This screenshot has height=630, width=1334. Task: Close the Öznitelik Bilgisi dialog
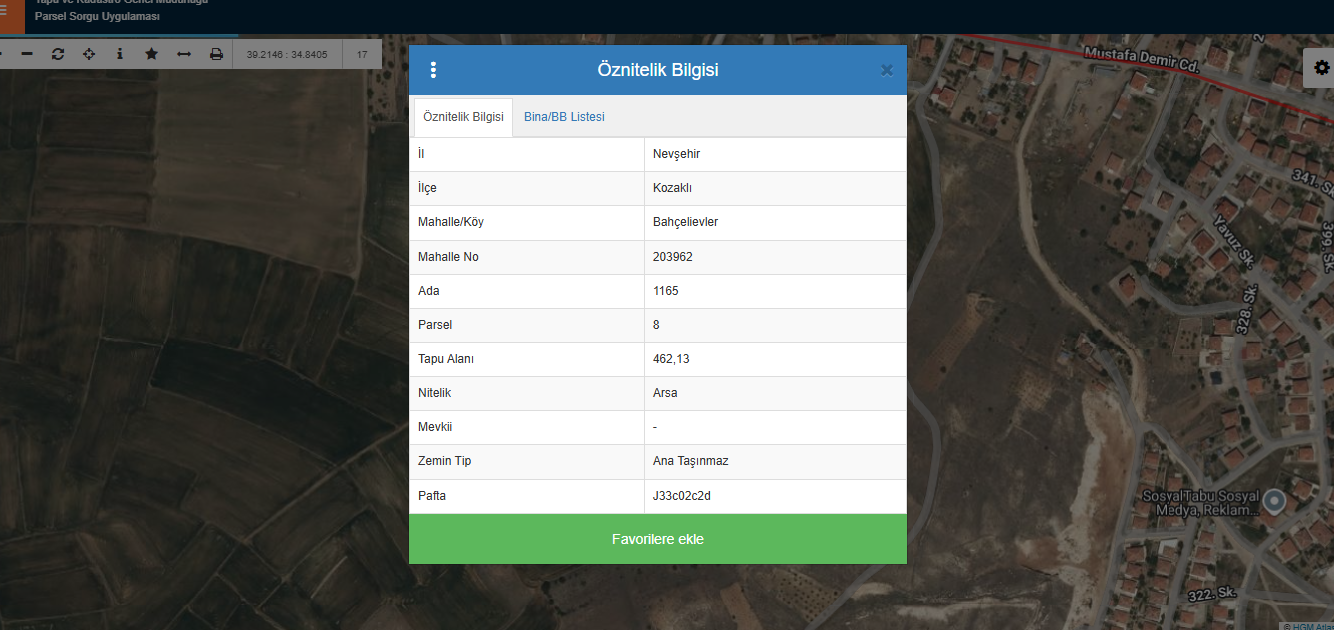(x=887, y=70)
